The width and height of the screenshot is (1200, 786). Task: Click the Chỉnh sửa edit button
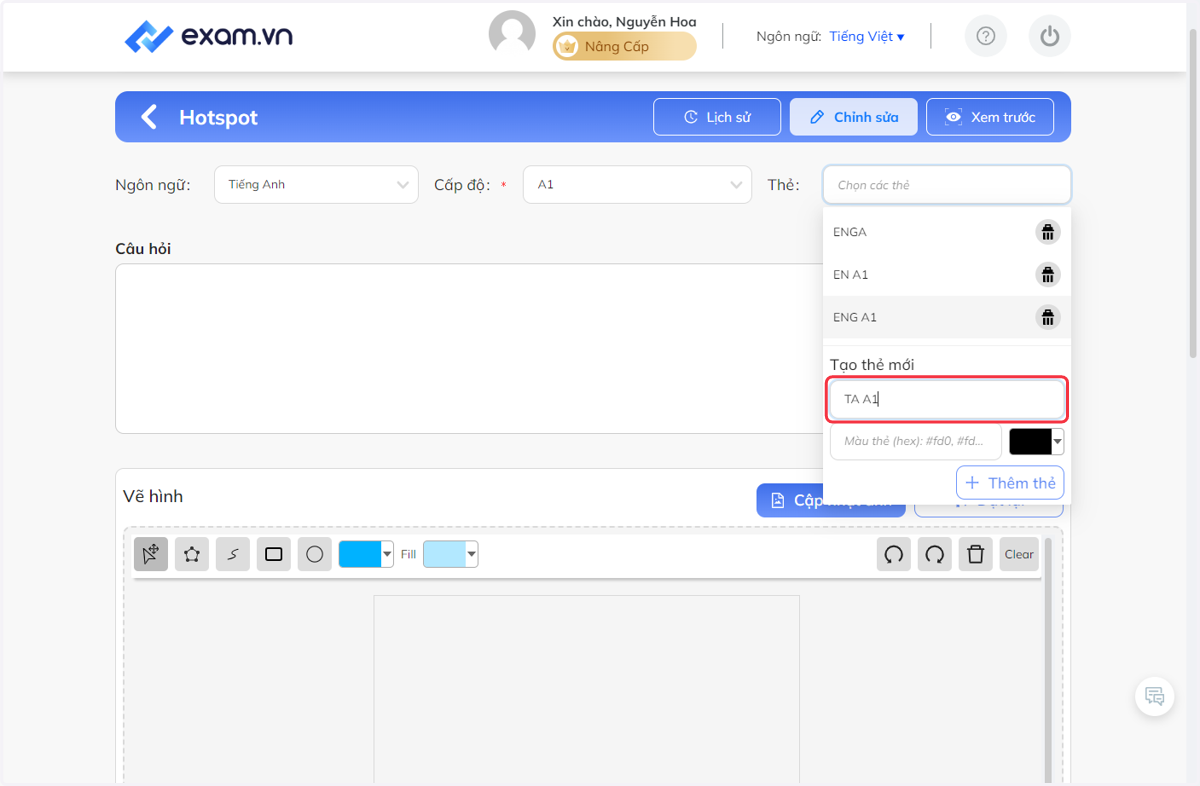pos(853,117)
